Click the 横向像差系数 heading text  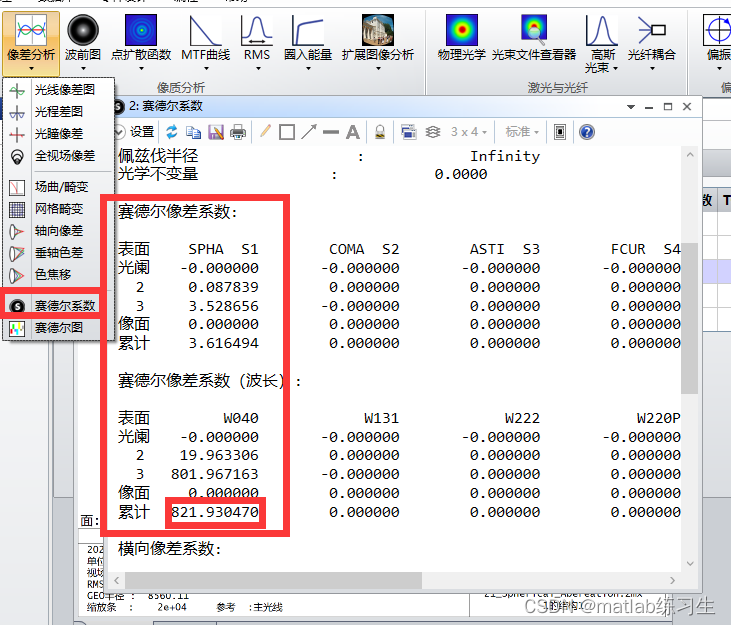169,549
